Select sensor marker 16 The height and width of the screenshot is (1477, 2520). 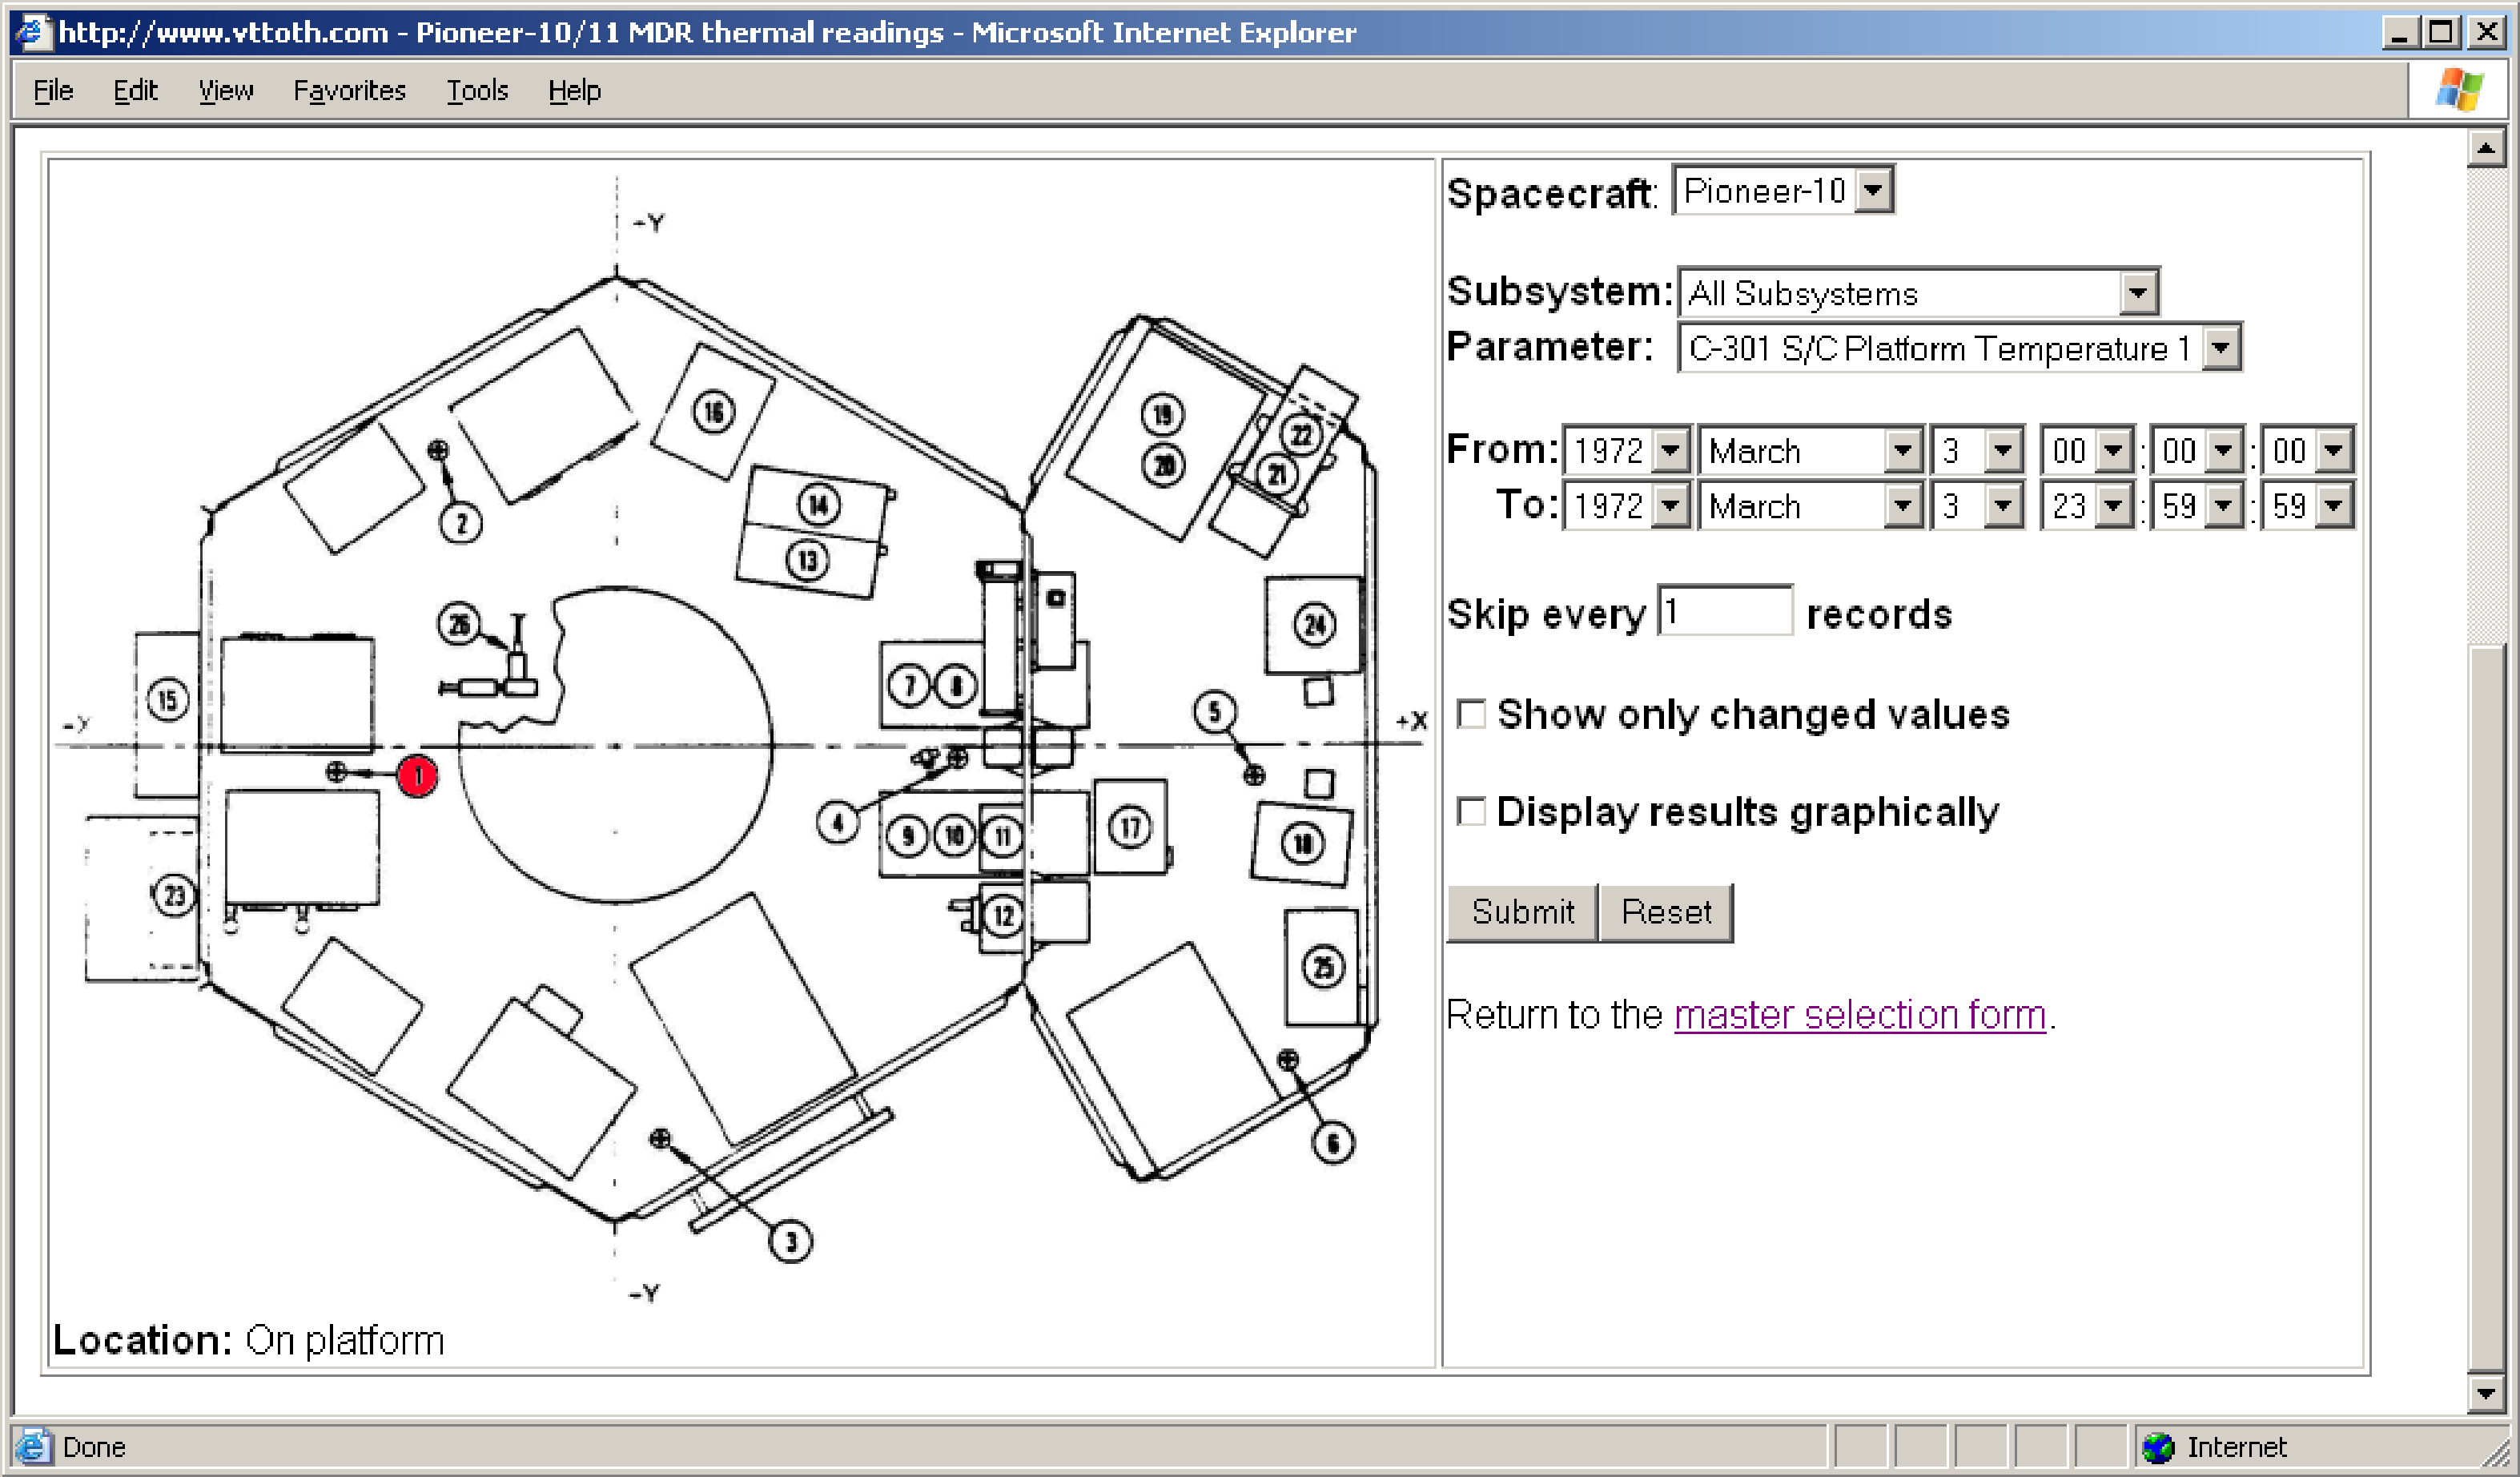pyautogui.click(x=713, y=411)
